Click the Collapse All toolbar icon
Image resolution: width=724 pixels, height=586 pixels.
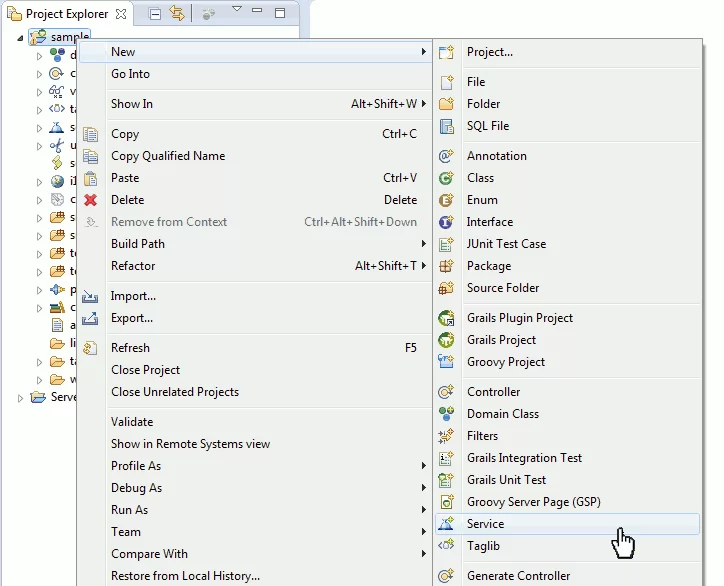click(156, 14)
